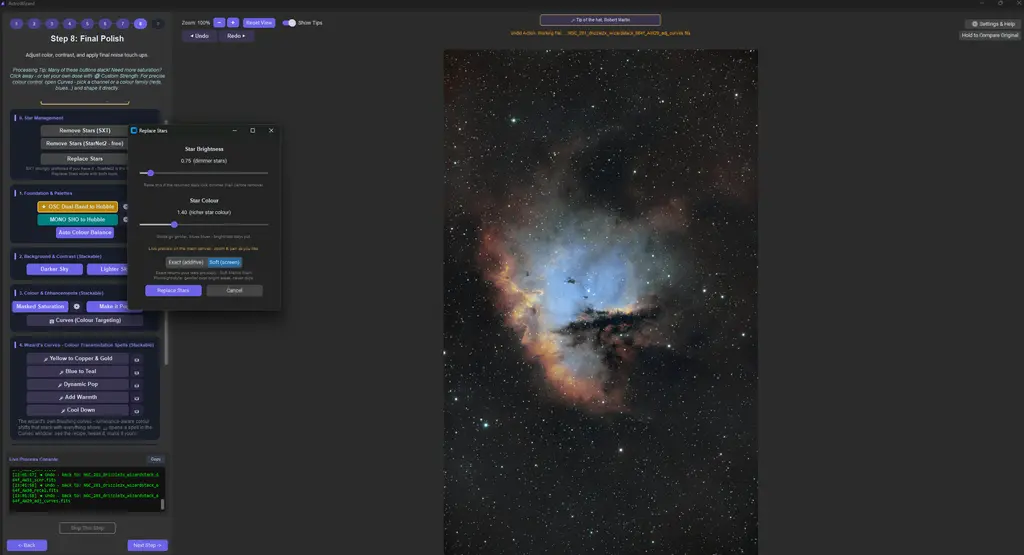Click the Star Colour slider handle
Image resolution: width=1024 pixels, height=555 pixels.
[x=174, y=225]
